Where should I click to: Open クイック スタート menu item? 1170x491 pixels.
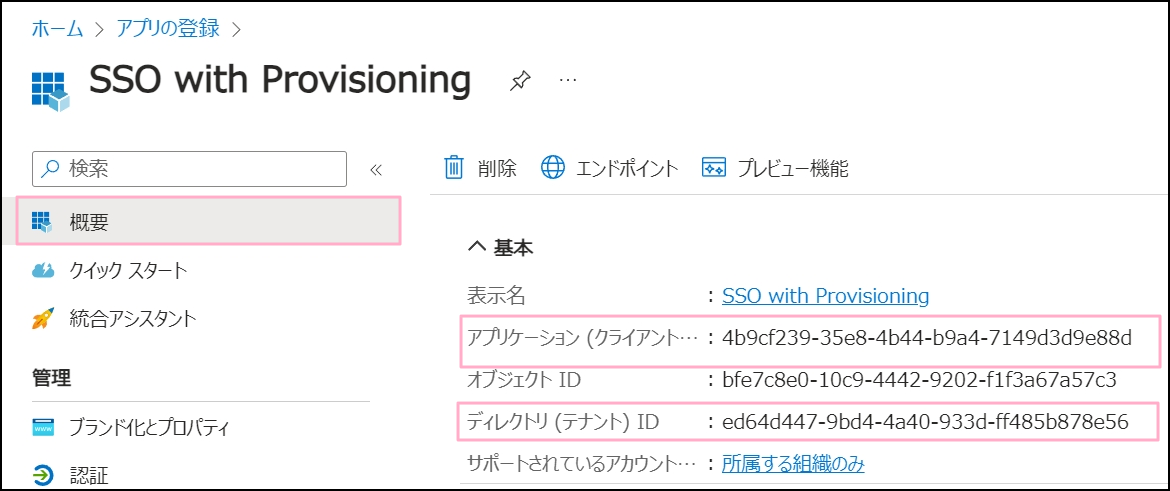point(128,270)
